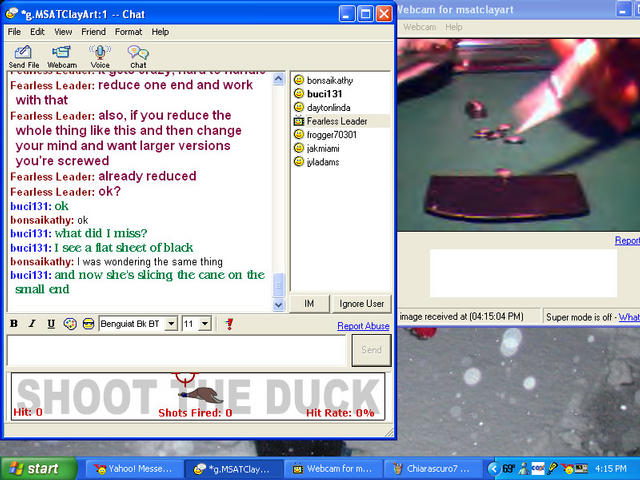This screenshot has width=640, height=480.
Task: Start Voice chat via microphone icon
Action: pos(100,56)
